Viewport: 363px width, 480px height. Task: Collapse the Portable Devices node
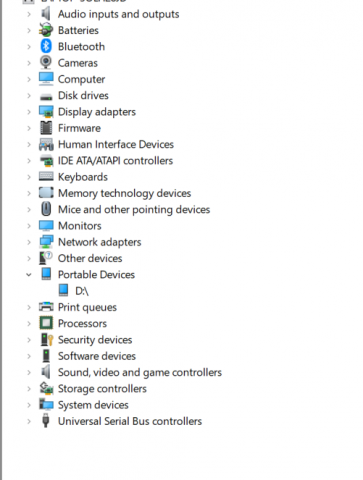pyautogui.click(x=29, y=275)
